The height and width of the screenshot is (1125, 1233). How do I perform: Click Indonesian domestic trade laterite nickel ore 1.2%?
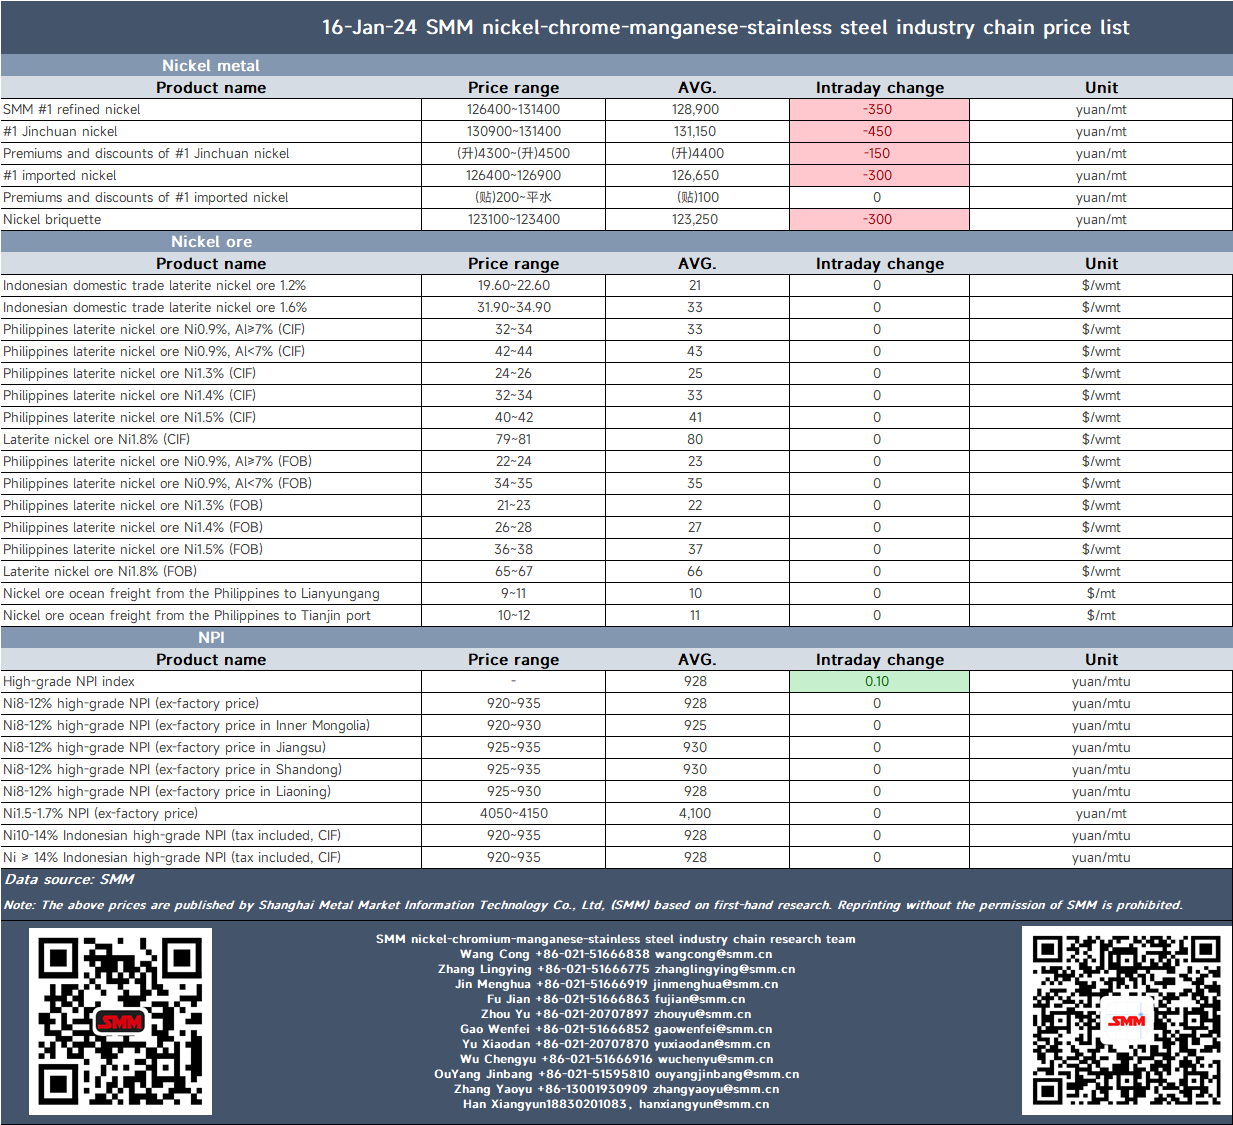(x=155, y=285)
